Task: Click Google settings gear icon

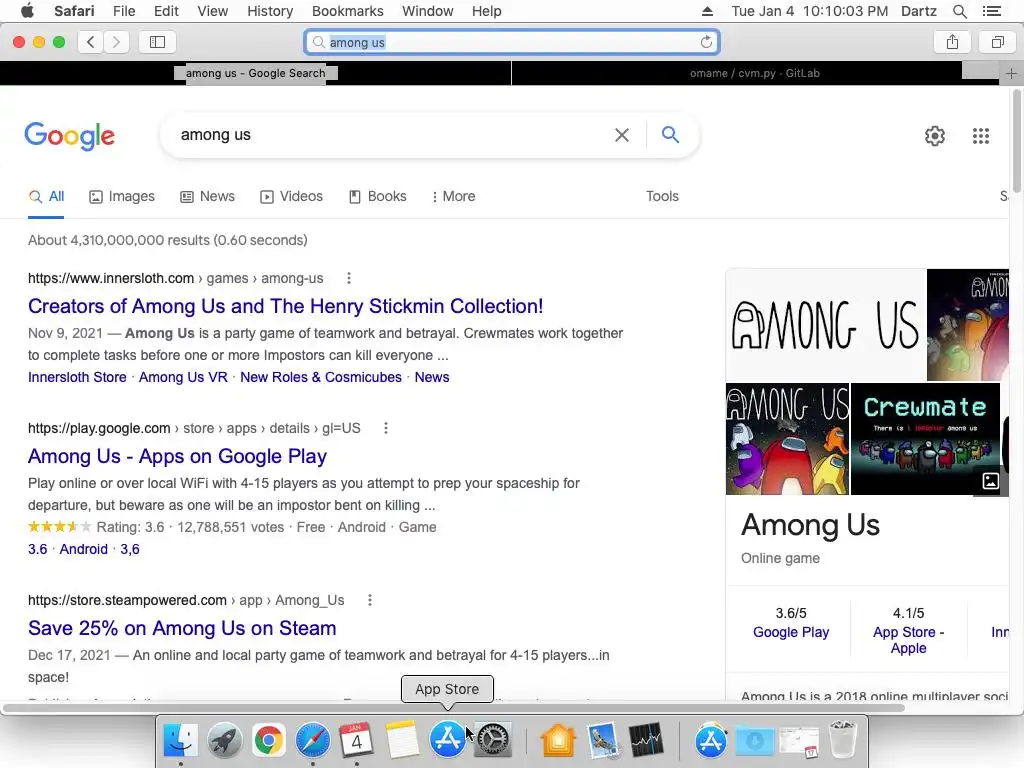Action: (935, 136)
